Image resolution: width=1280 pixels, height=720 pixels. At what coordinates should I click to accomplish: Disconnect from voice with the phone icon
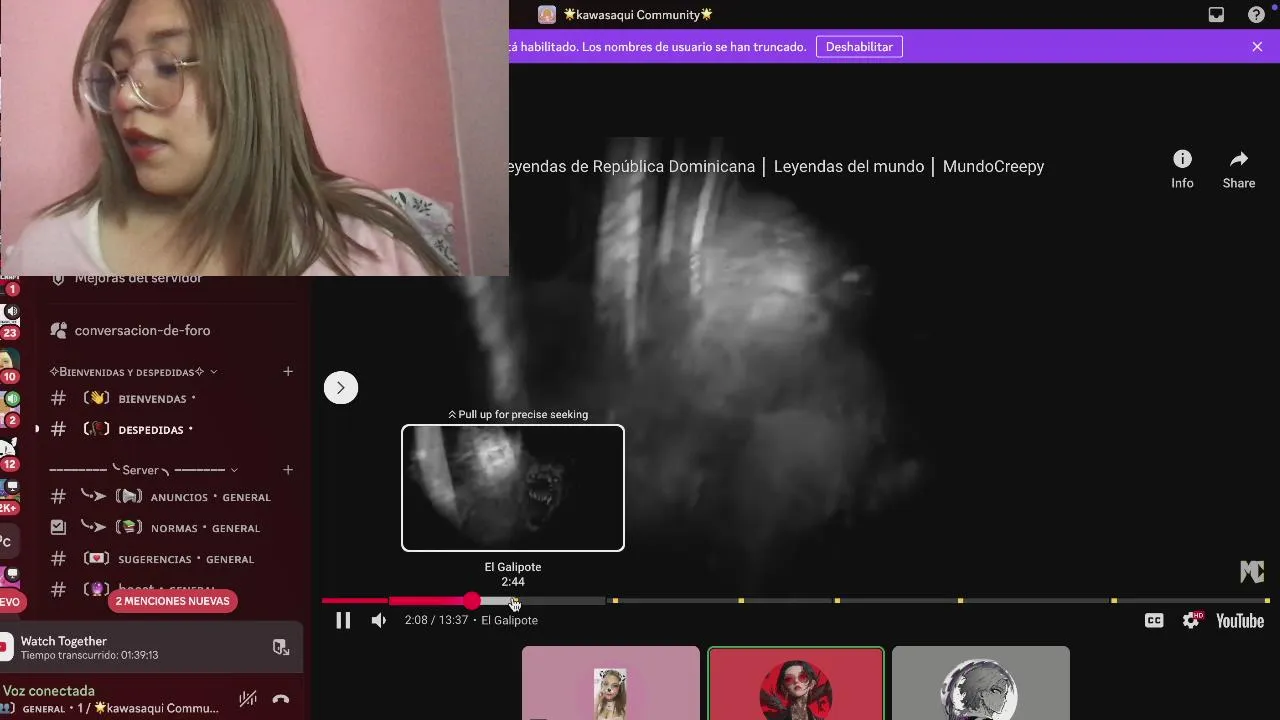(x=281, y=699)
